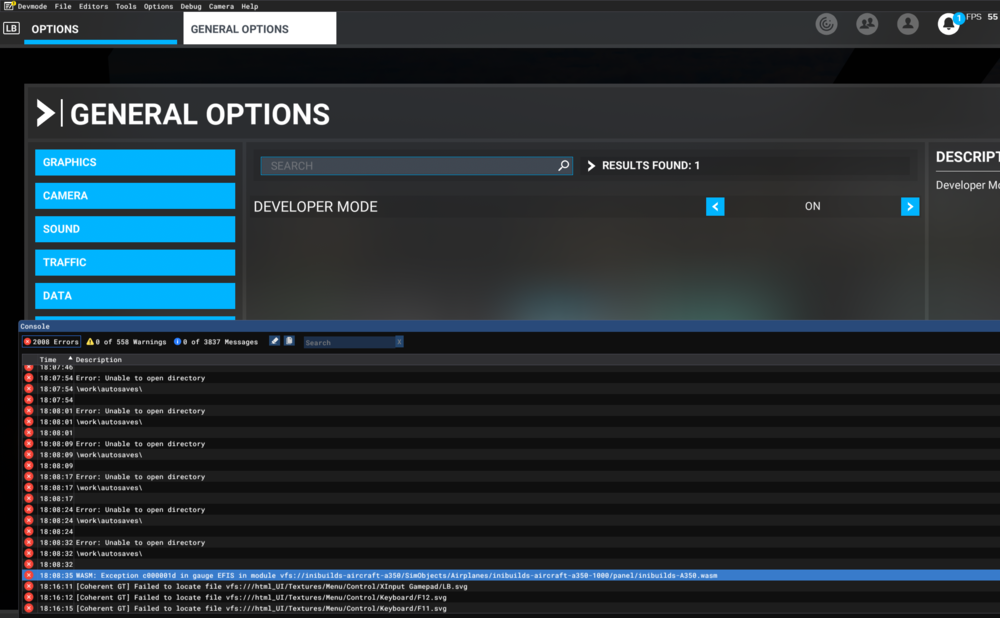Open the TRAFFIC options category
The height and width of the screenshot is (618, 1000).
pos(135,263)
